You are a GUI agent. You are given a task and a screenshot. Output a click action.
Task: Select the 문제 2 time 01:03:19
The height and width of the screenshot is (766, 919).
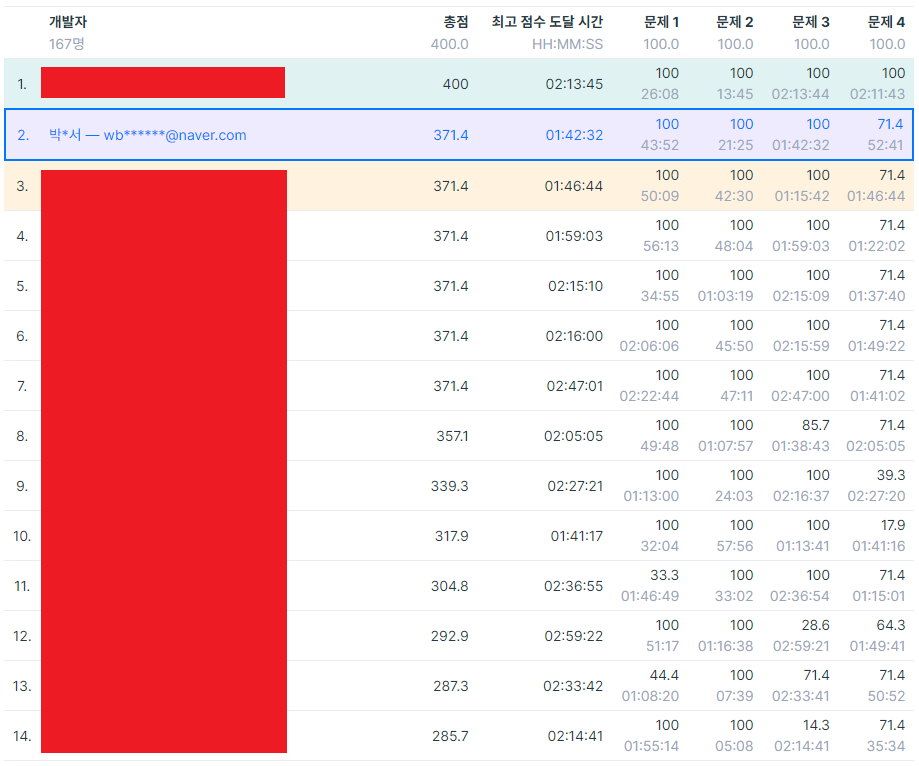726,296
